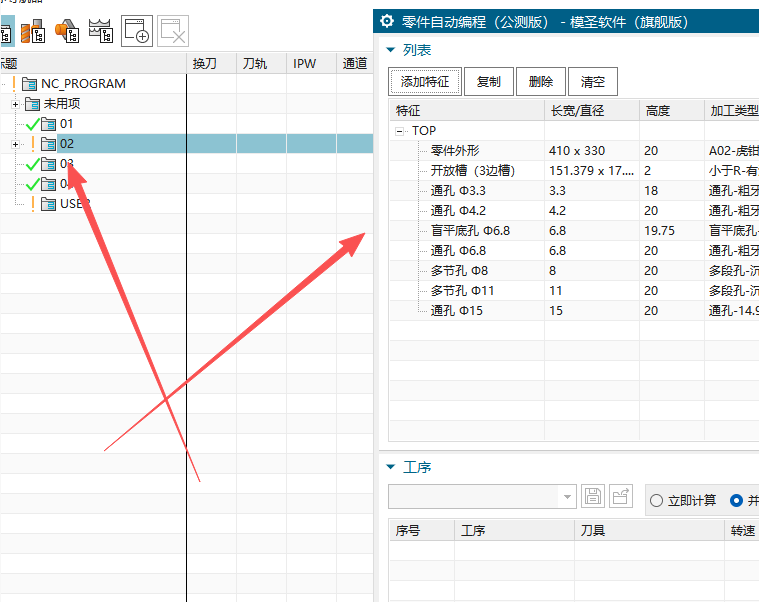Click the export folder icon in 工序

621,497
